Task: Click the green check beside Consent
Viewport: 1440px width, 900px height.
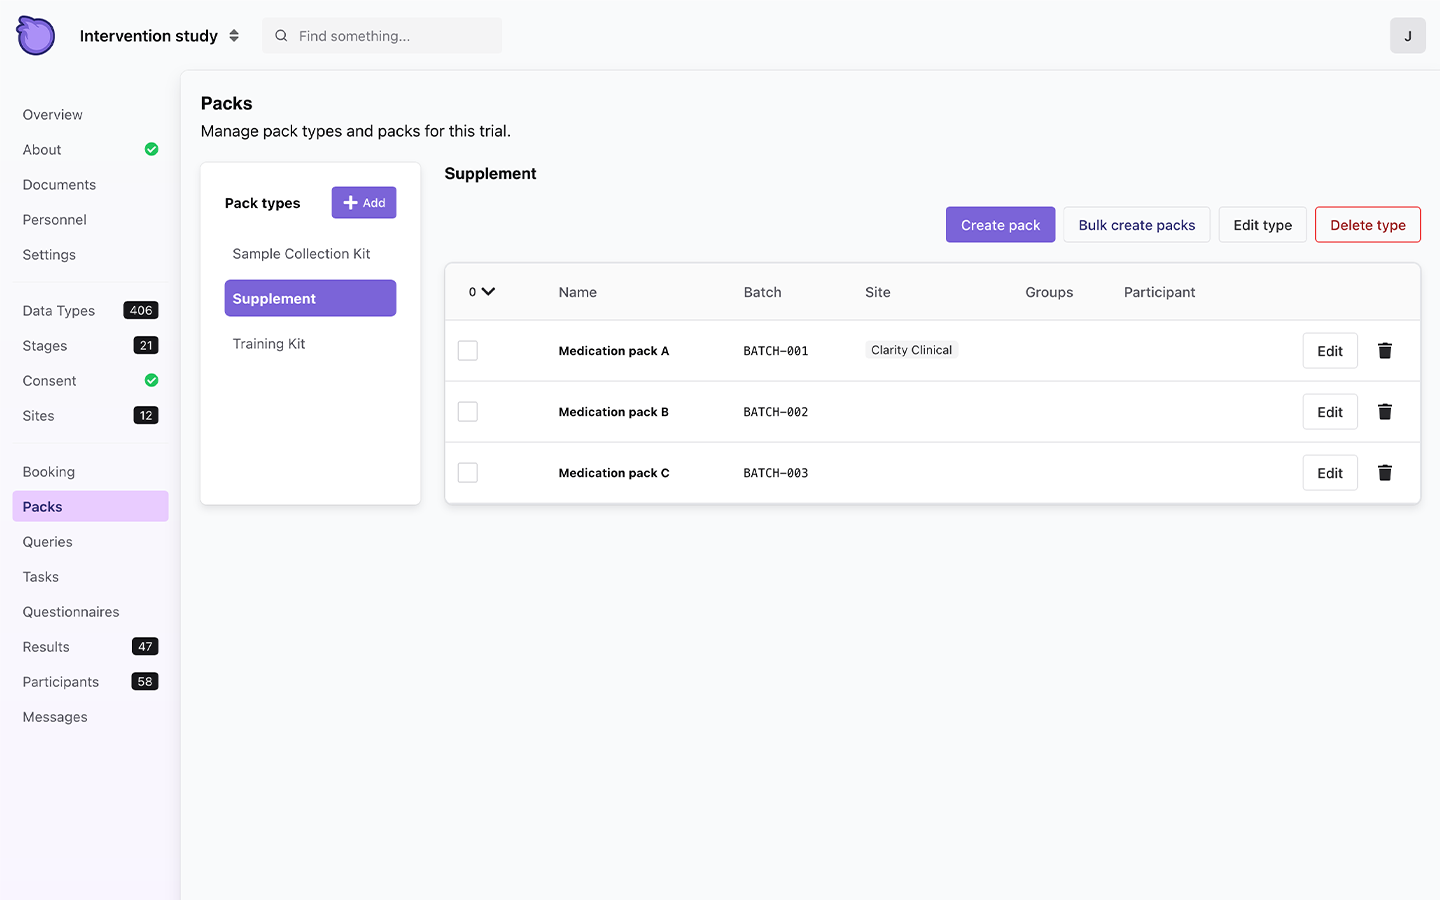Action: click(x=151, y=380)
